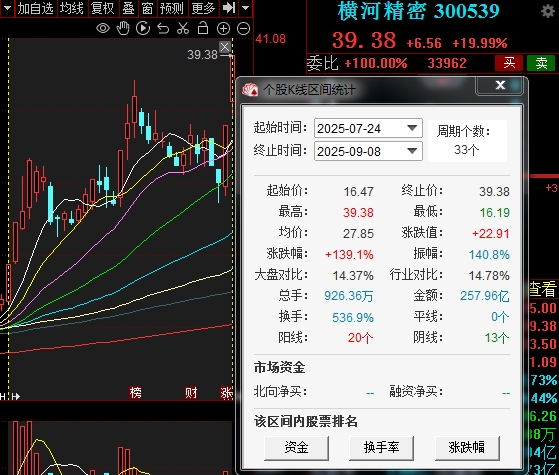Click the 换手 536.9% value
Image resolution: width=559 pixels, height=475 pixels.
coord(353,317)
